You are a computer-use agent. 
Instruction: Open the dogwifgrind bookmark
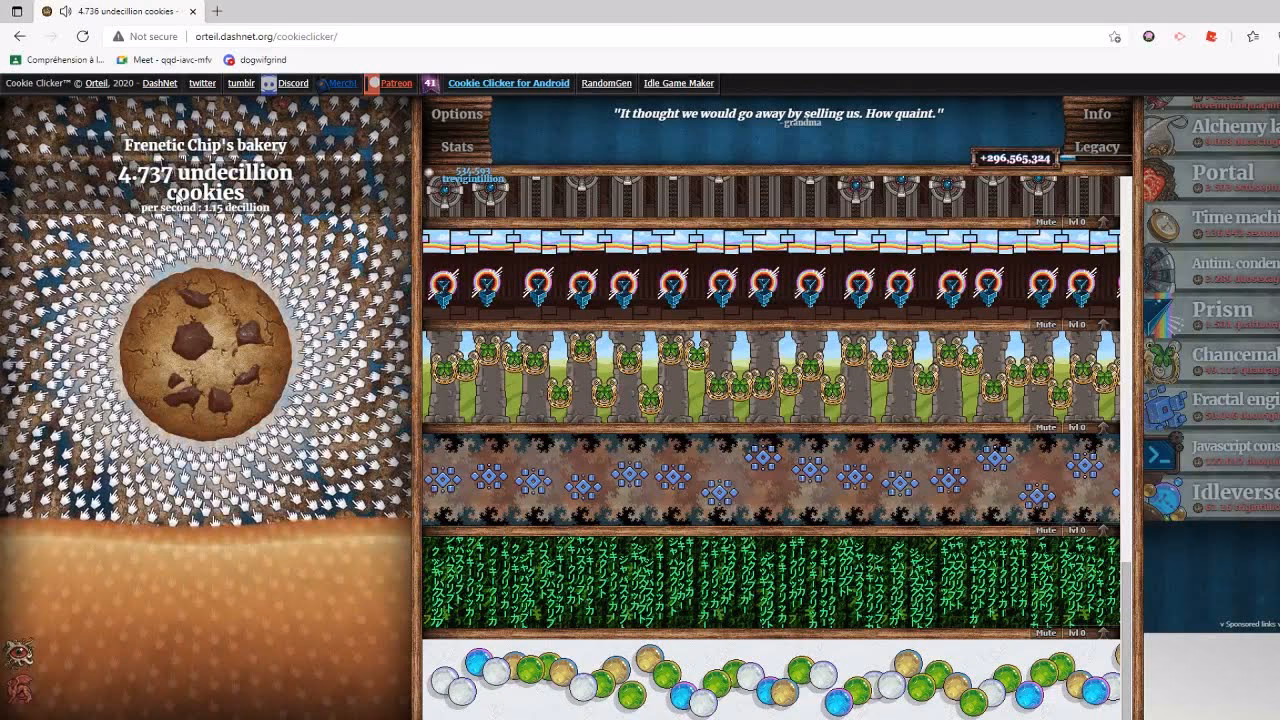(x=255, y=60)
